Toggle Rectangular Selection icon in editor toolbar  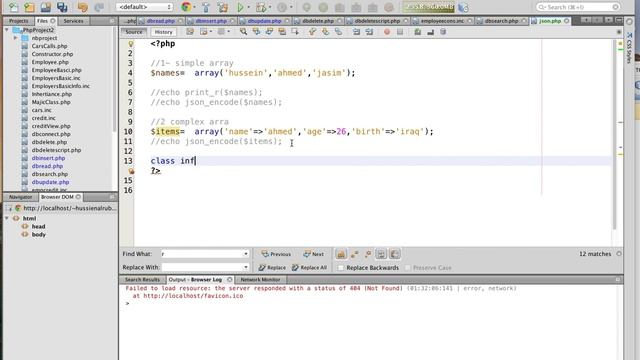click(x=295, y=31)
